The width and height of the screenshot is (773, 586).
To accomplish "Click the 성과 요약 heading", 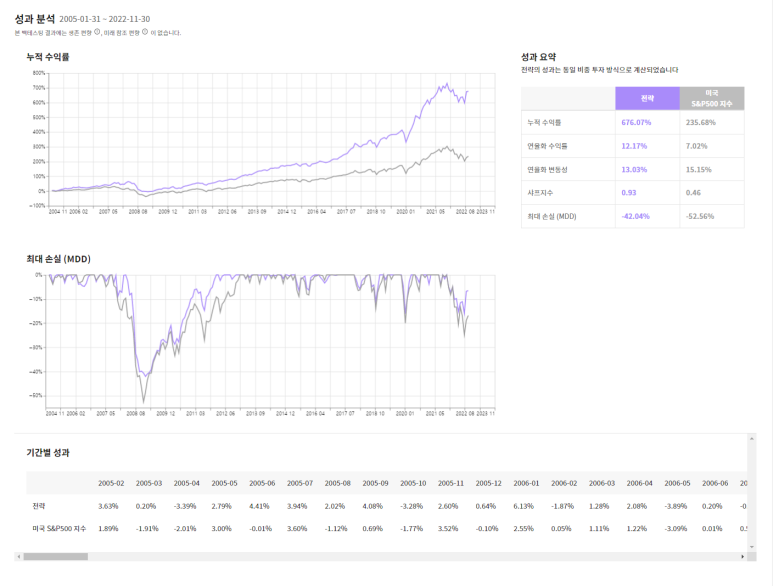I will click(539, 57).
